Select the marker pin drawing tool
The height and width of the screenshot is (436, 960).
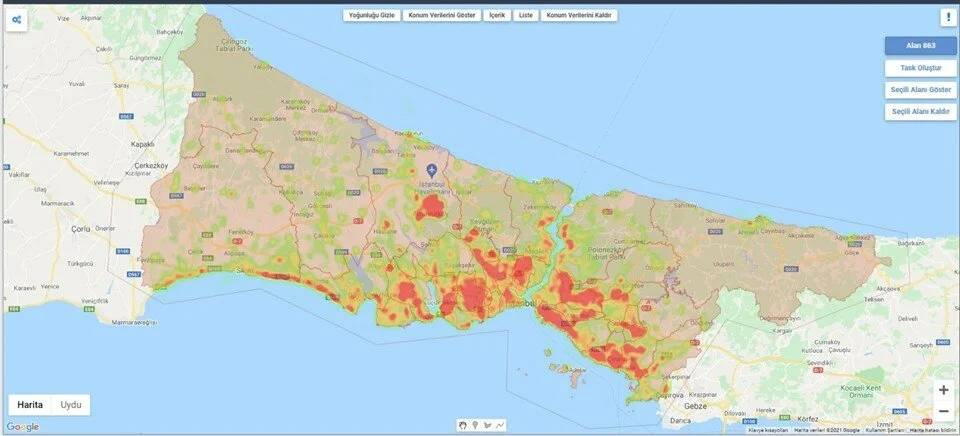tap(474, 425)
